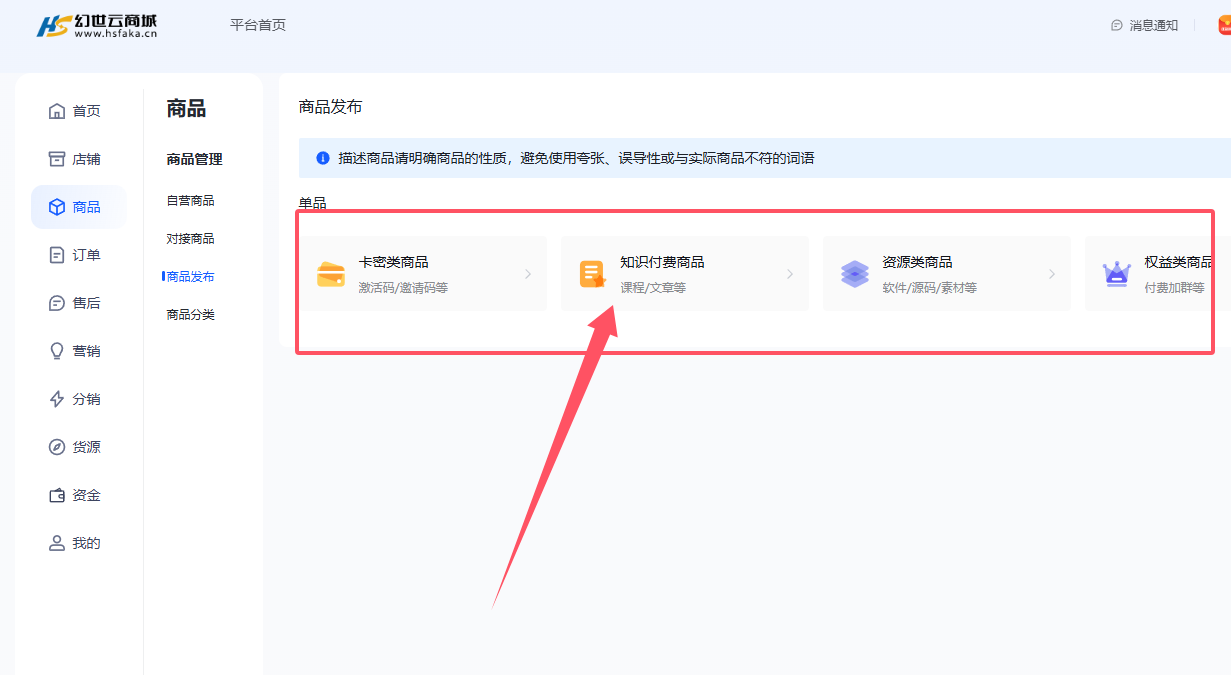Choose the 卡密类商品 product title
Viewport: 1231px width, 675px height.
click(394, 262)
